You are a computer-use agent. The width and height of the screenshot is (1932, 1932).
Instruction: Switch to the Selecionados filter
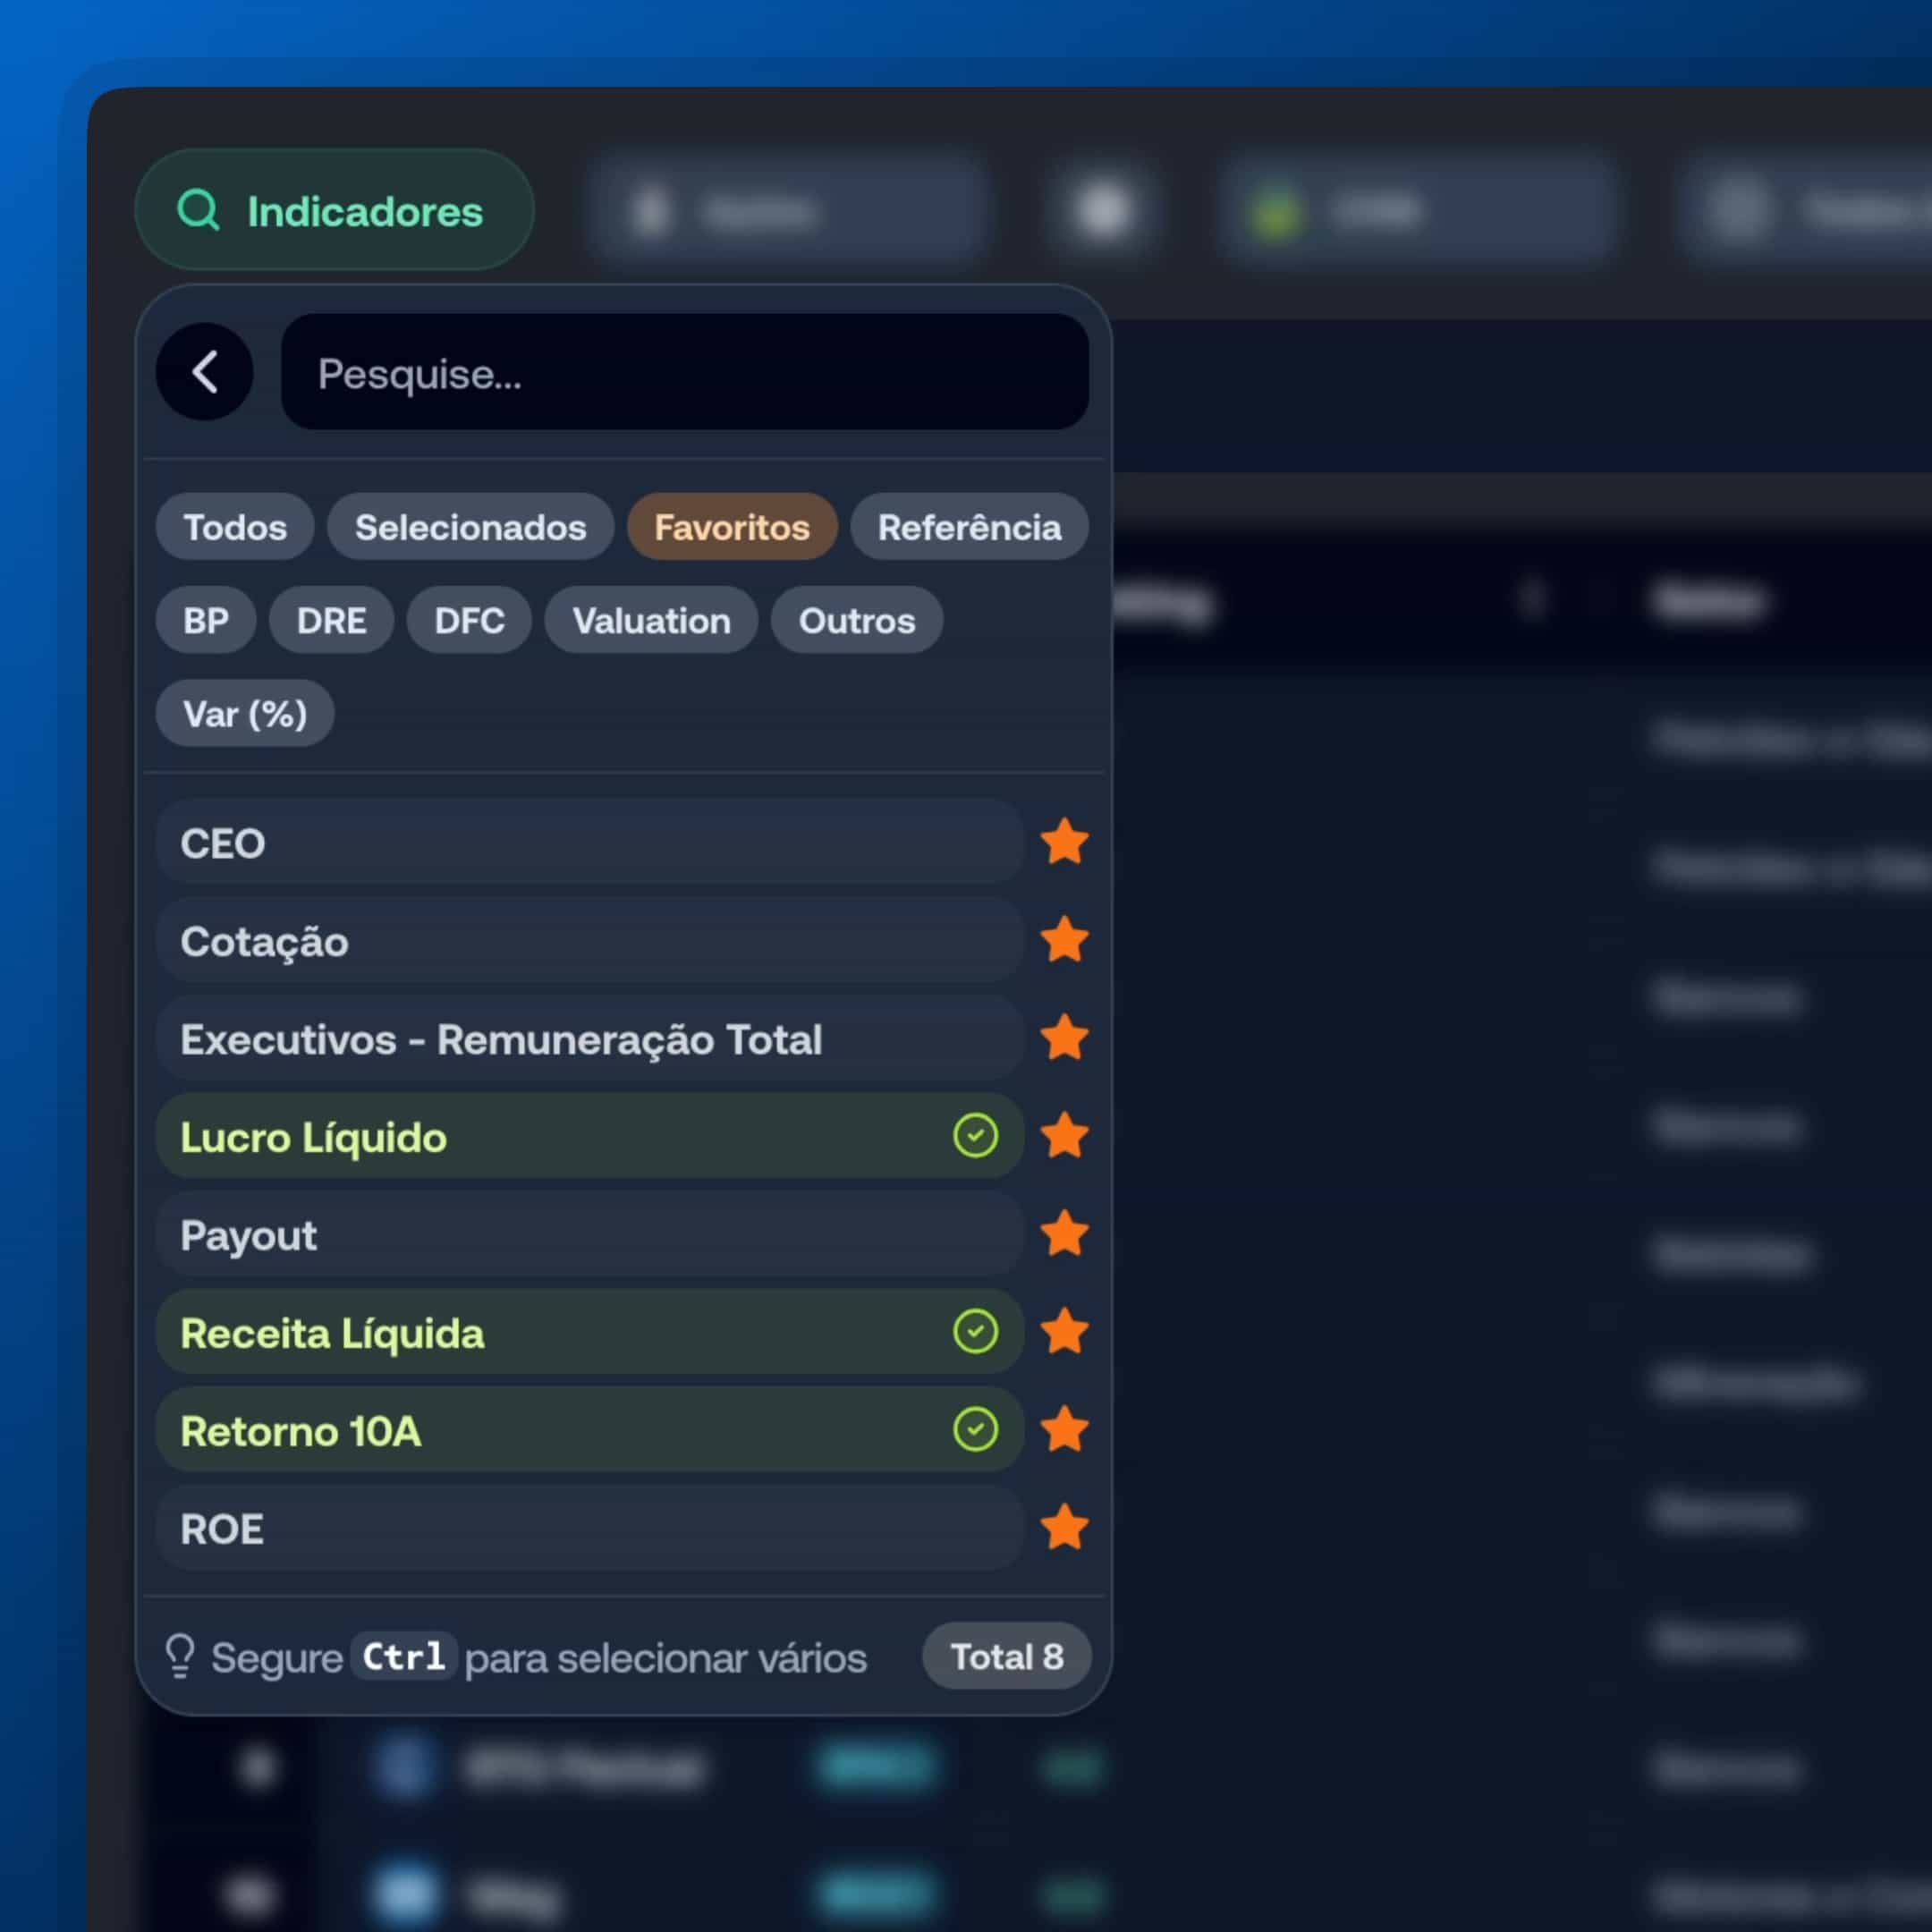pos(471,527)
